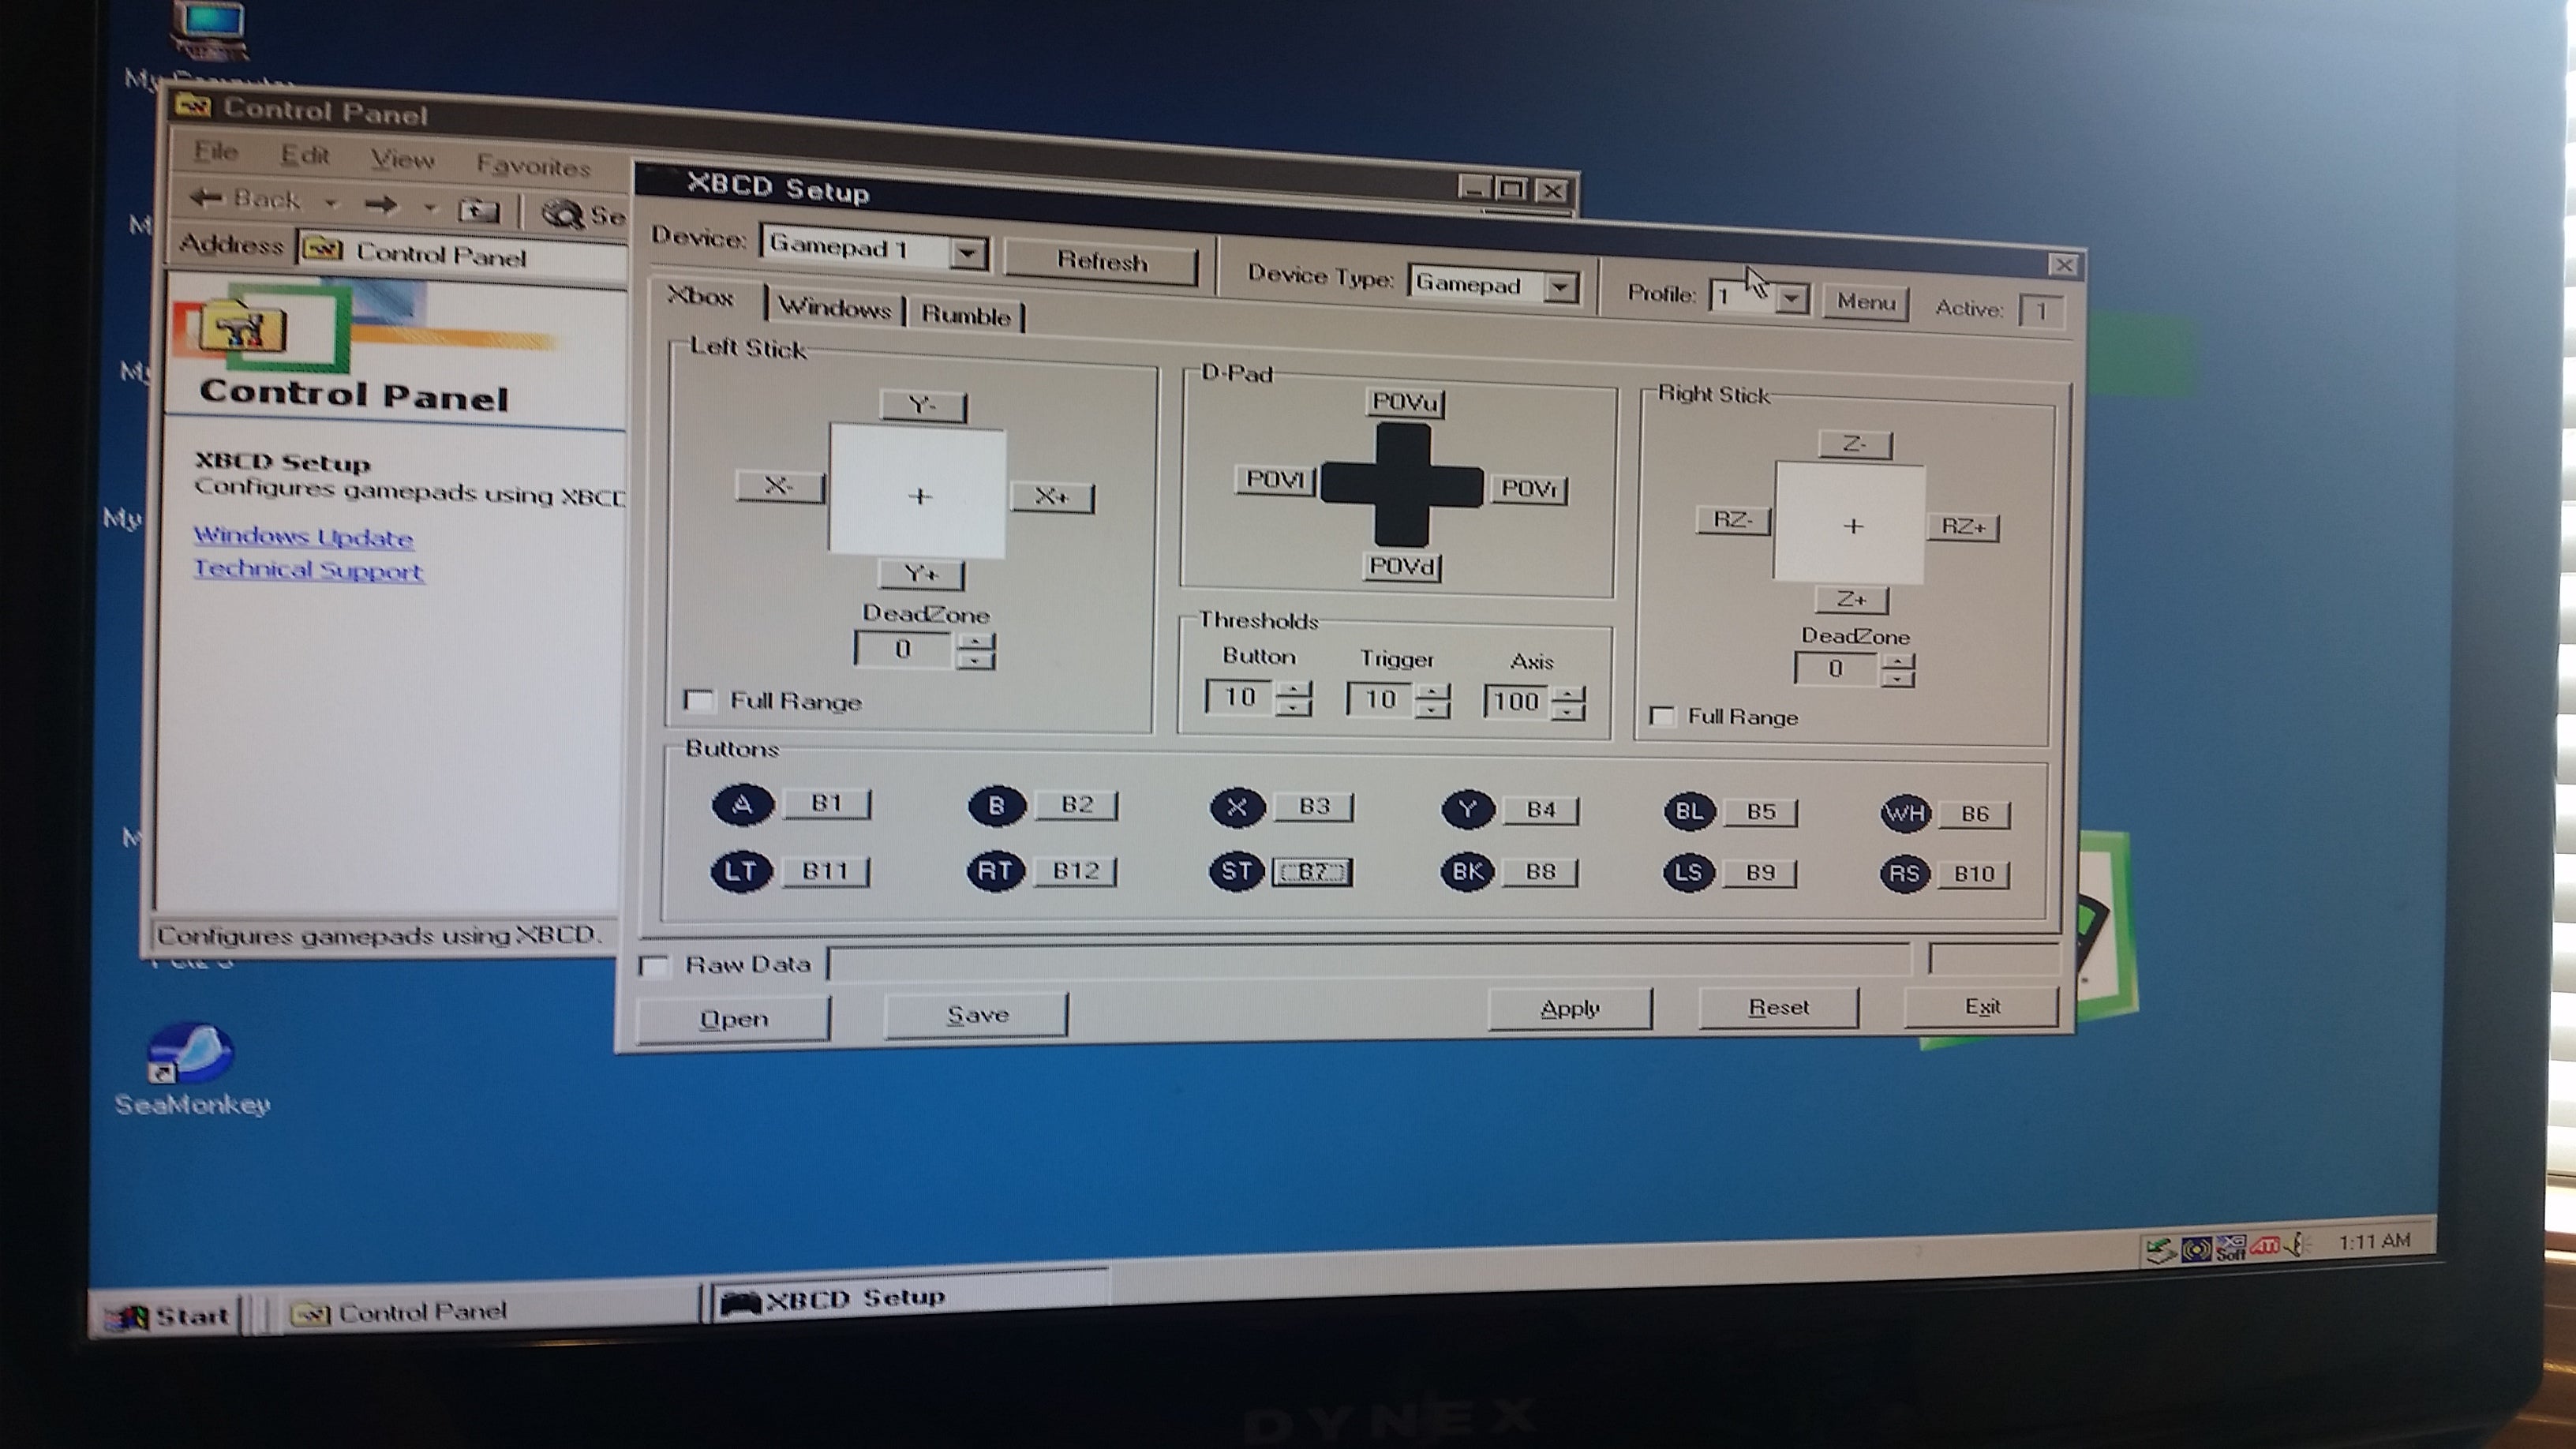Image resolution: width=2576 pixels, height=1449 pixels.
Task: Open the Device Type dropdown
Action: pos(1560,288)
